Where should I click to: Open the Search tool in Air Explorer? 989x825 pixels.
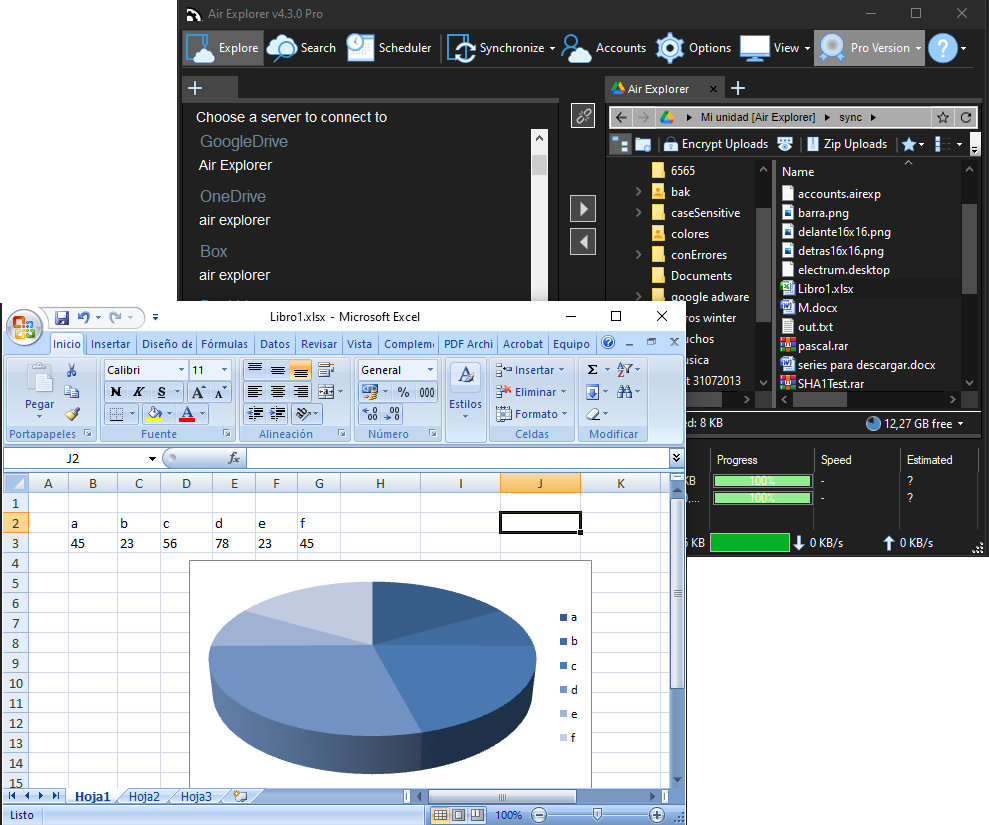pyautogui.click(x=301, y=48)
